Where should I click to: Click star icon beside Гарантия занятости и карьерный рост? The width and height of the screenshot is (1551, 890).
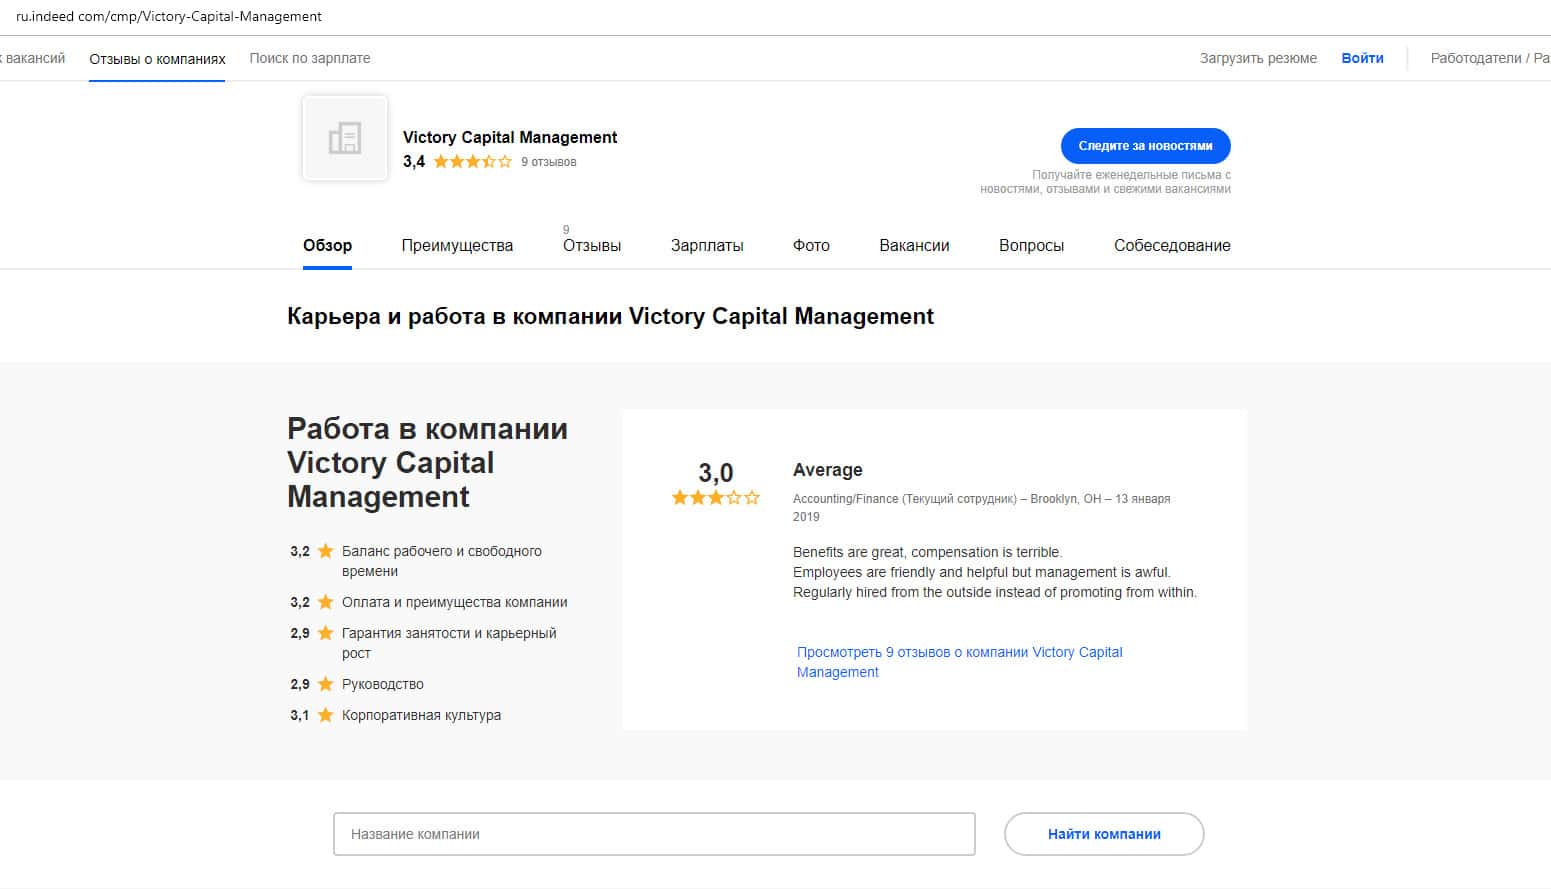325,633
